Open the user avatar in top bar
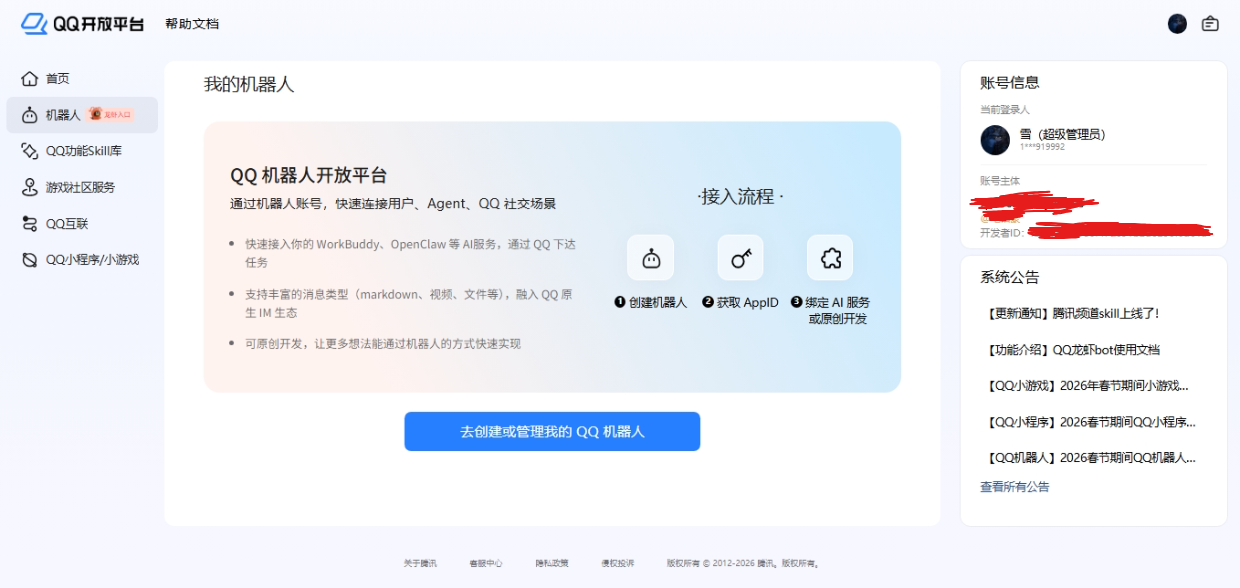This screenshot has height=588, width=1240. point(1177,24)
